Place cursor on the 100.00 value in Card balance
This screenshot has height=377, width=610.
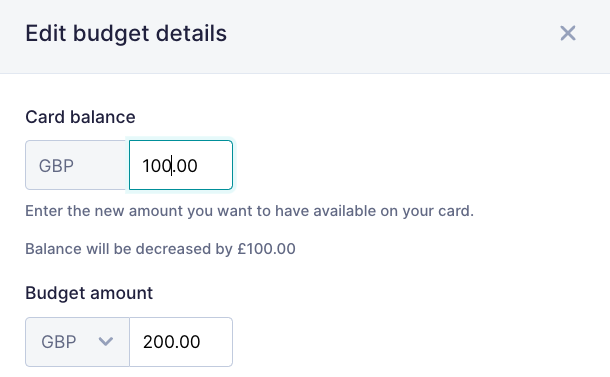[x=170, y=166]
